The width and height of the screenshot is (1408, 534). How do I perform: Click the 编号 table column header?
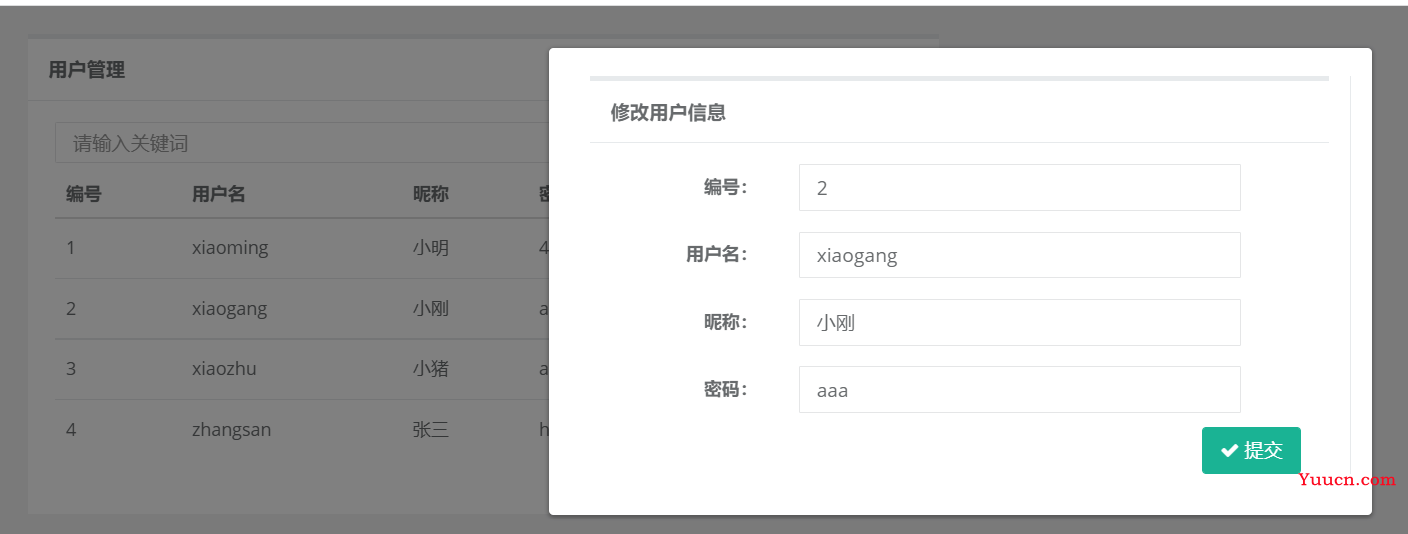pos(84,194)
